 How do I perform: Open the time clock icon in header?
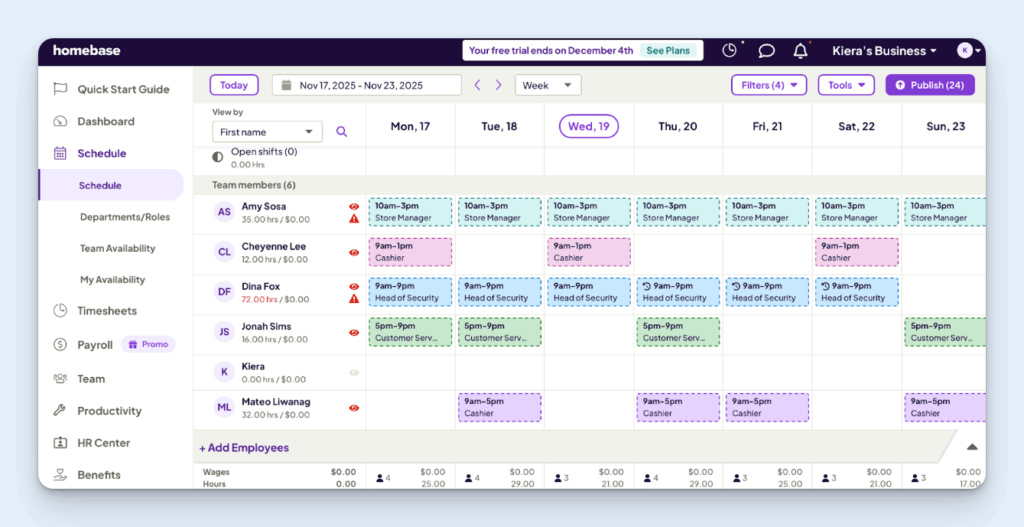pyautogui.click(x=729, y=50)
